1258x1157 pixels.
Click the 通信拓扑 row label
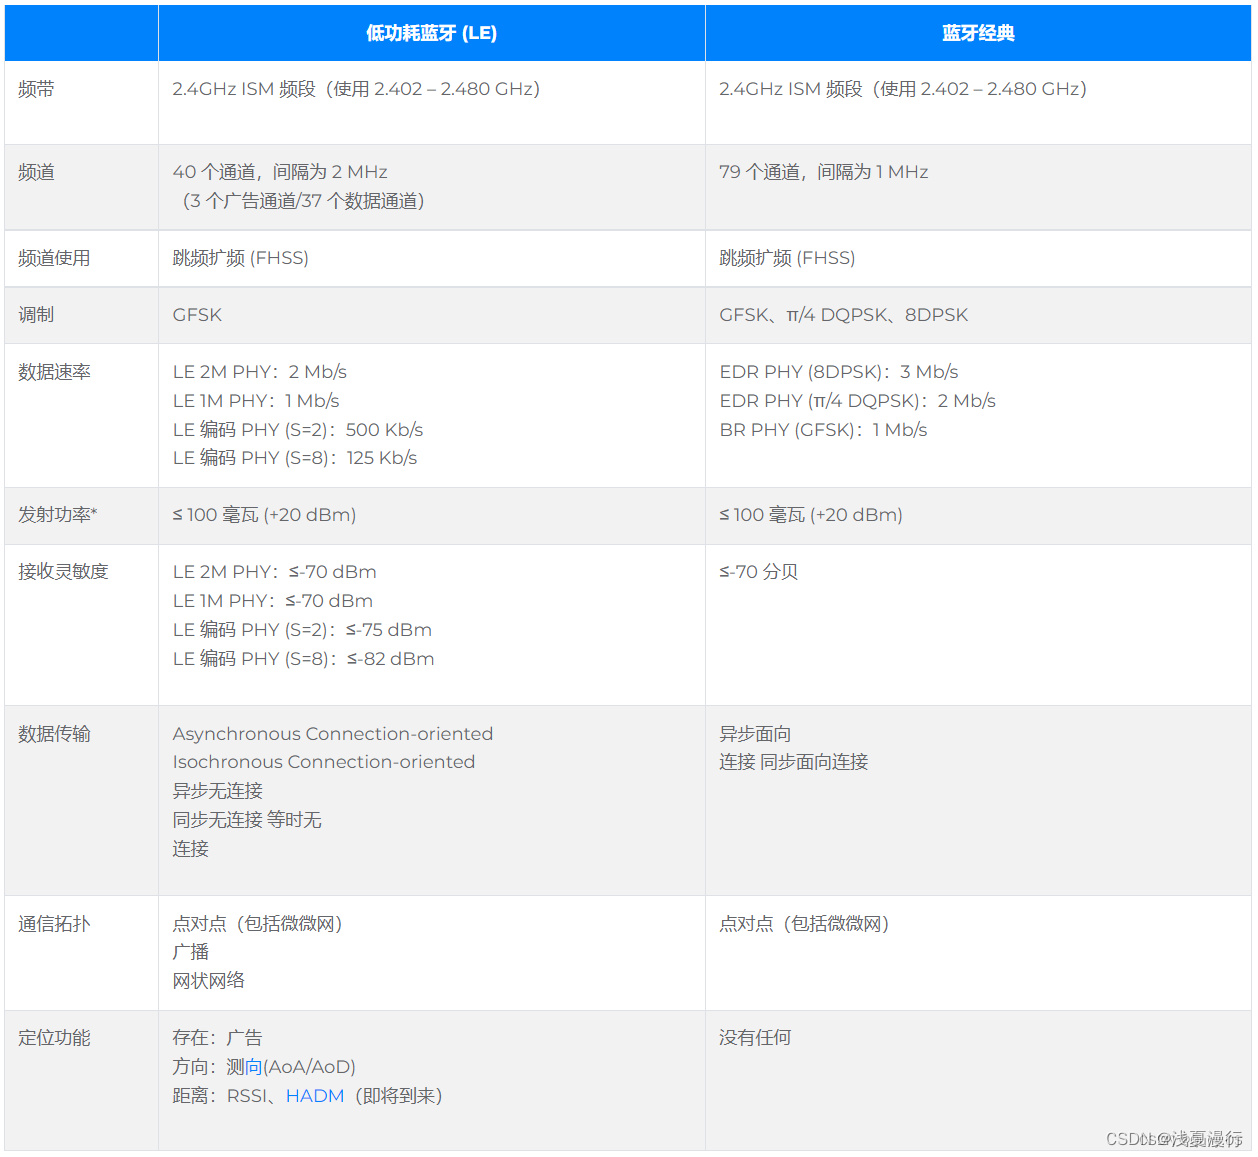point(54,924)
